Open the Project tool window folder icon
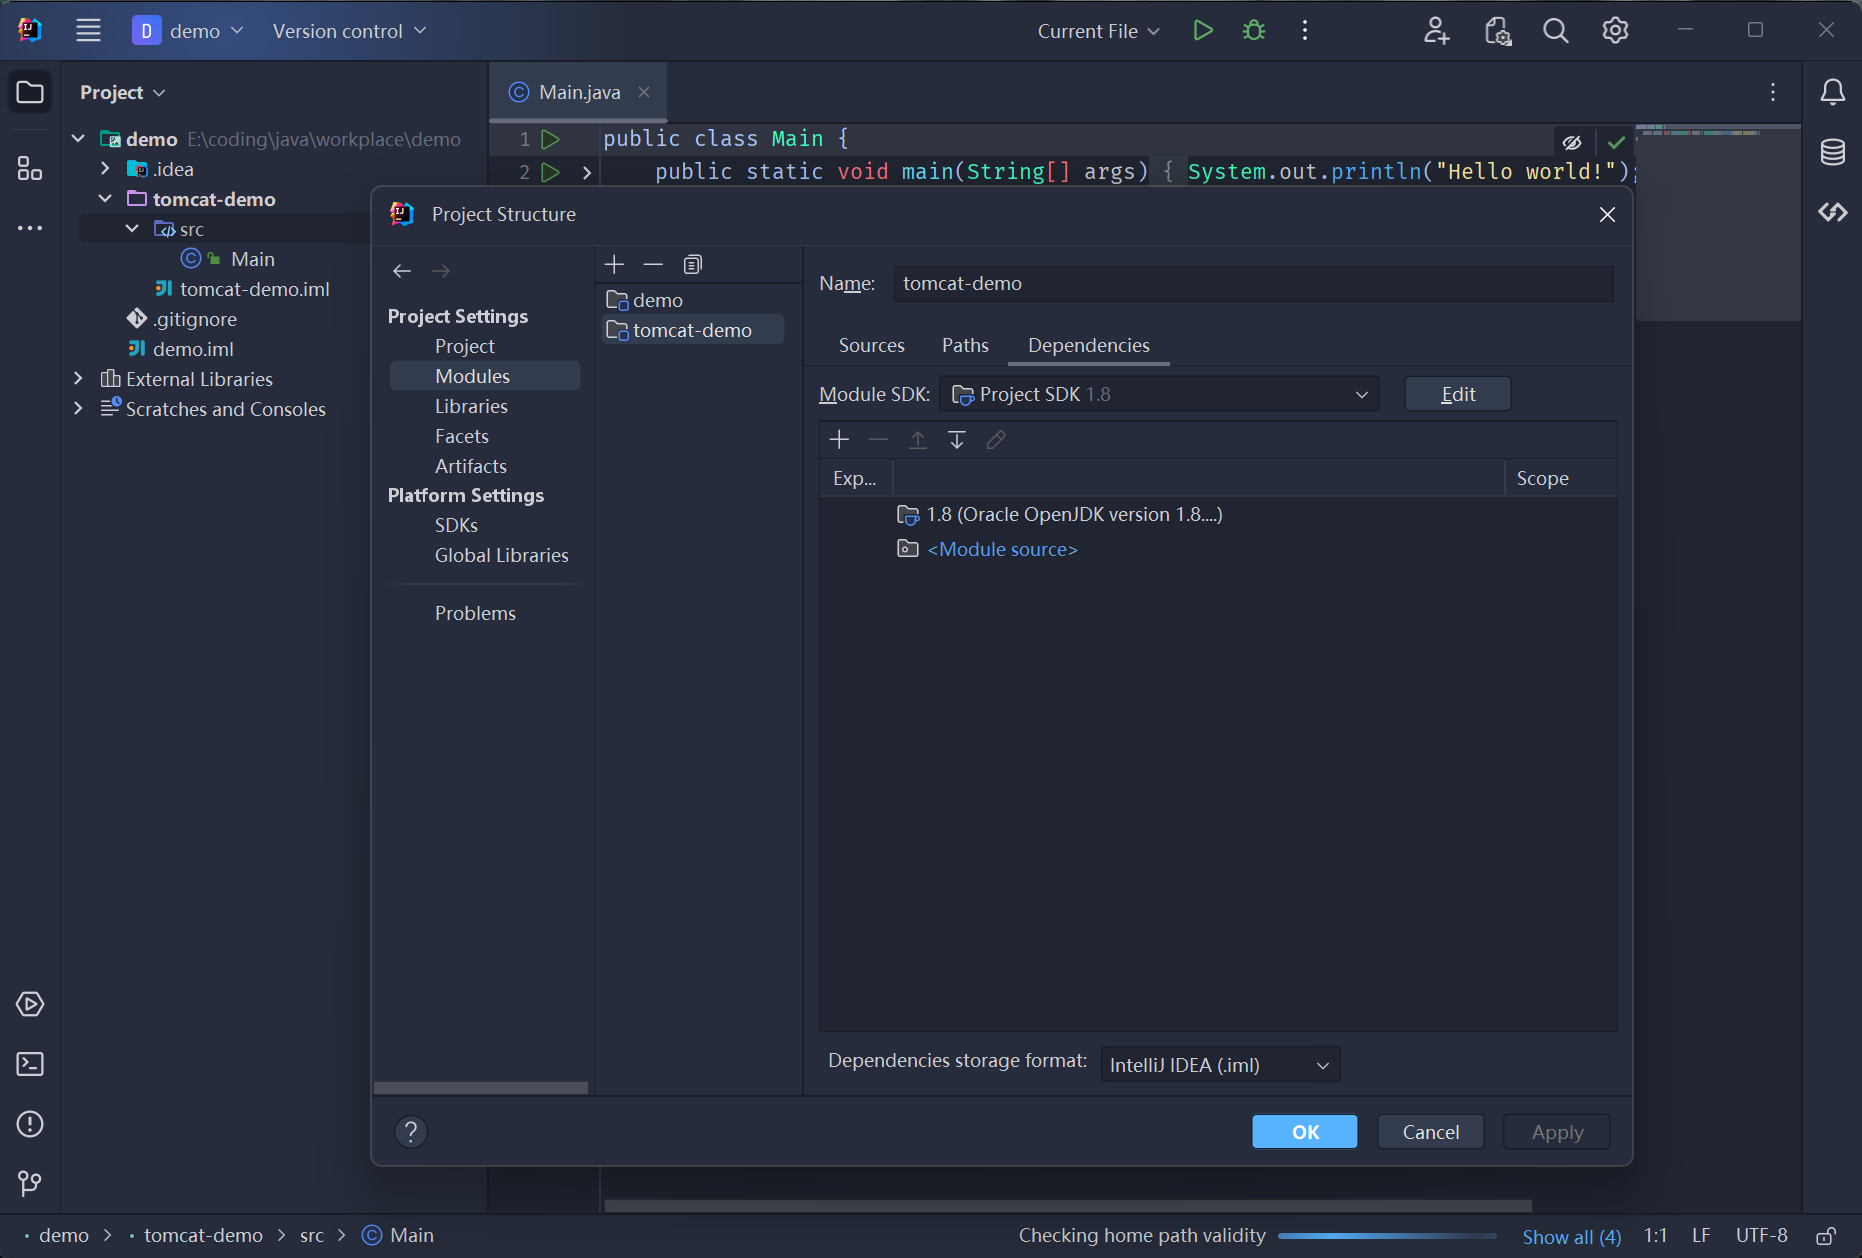Viewport: 1862px width, 1258px height. (30, 93)
